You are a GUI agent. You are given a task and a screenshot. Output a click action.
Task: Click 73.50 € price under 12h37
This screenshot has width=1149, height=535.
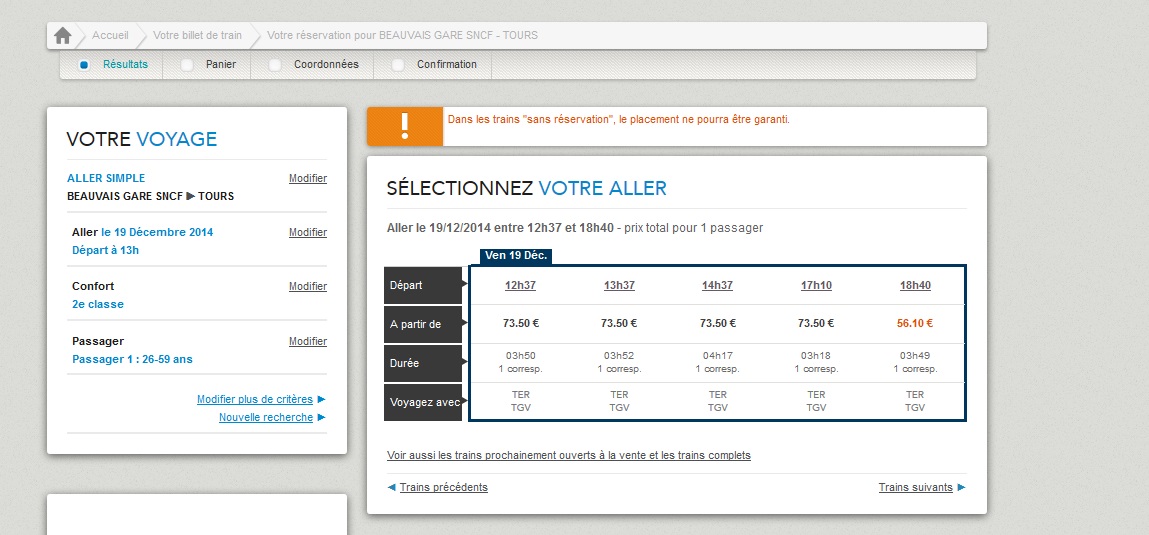tap(520, 323)
